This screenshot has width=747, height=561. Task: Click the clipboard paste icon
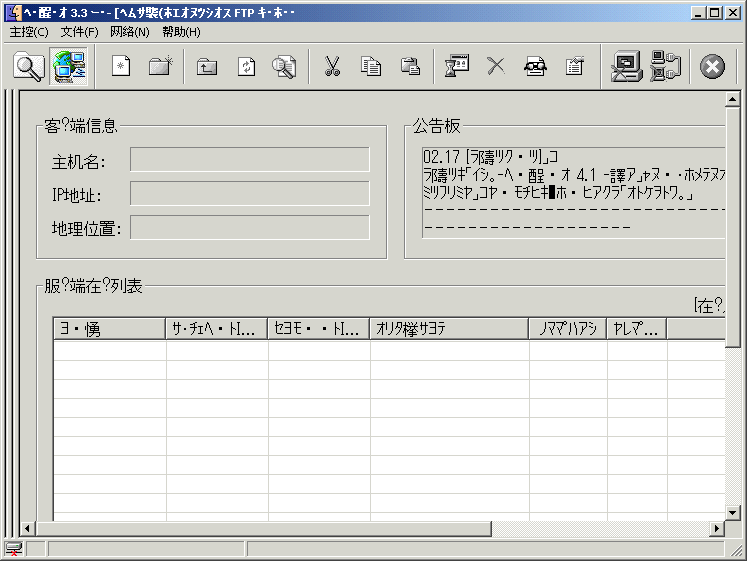pos(410,67)
